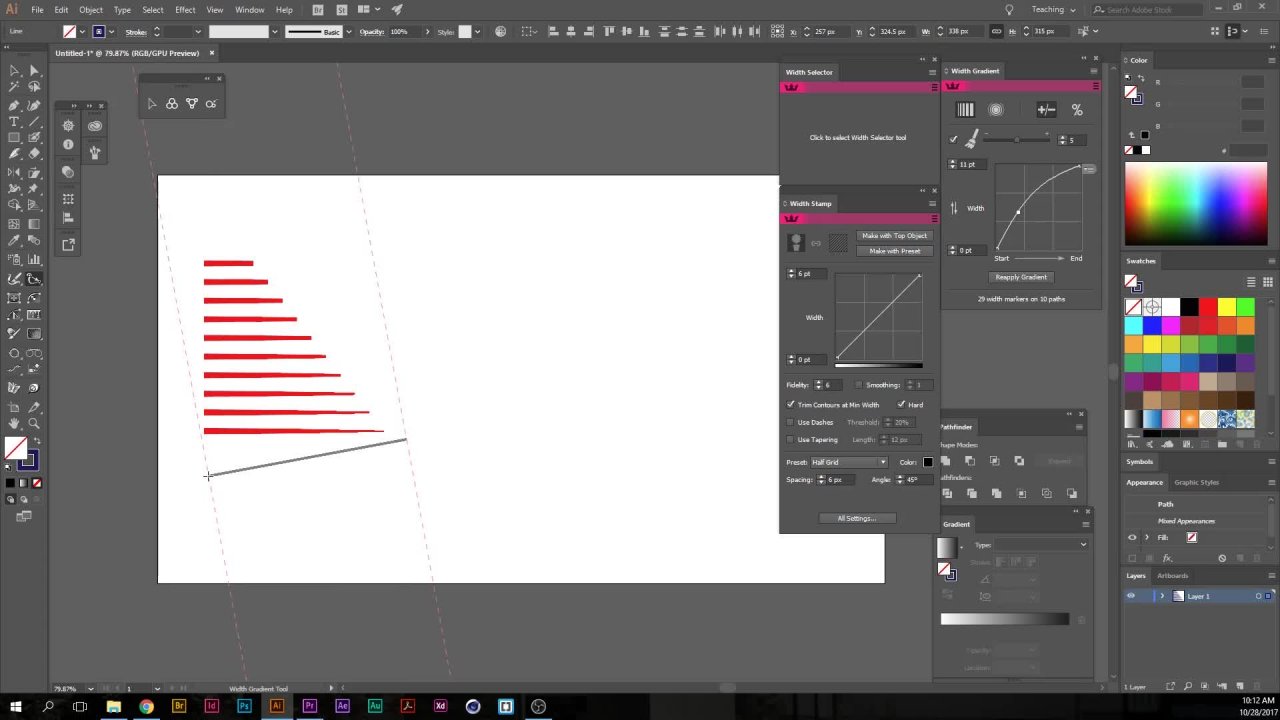This screenshot has height=720, width=1280.
Task: Open the Effect menu
Action: click(x=185, y=10)
